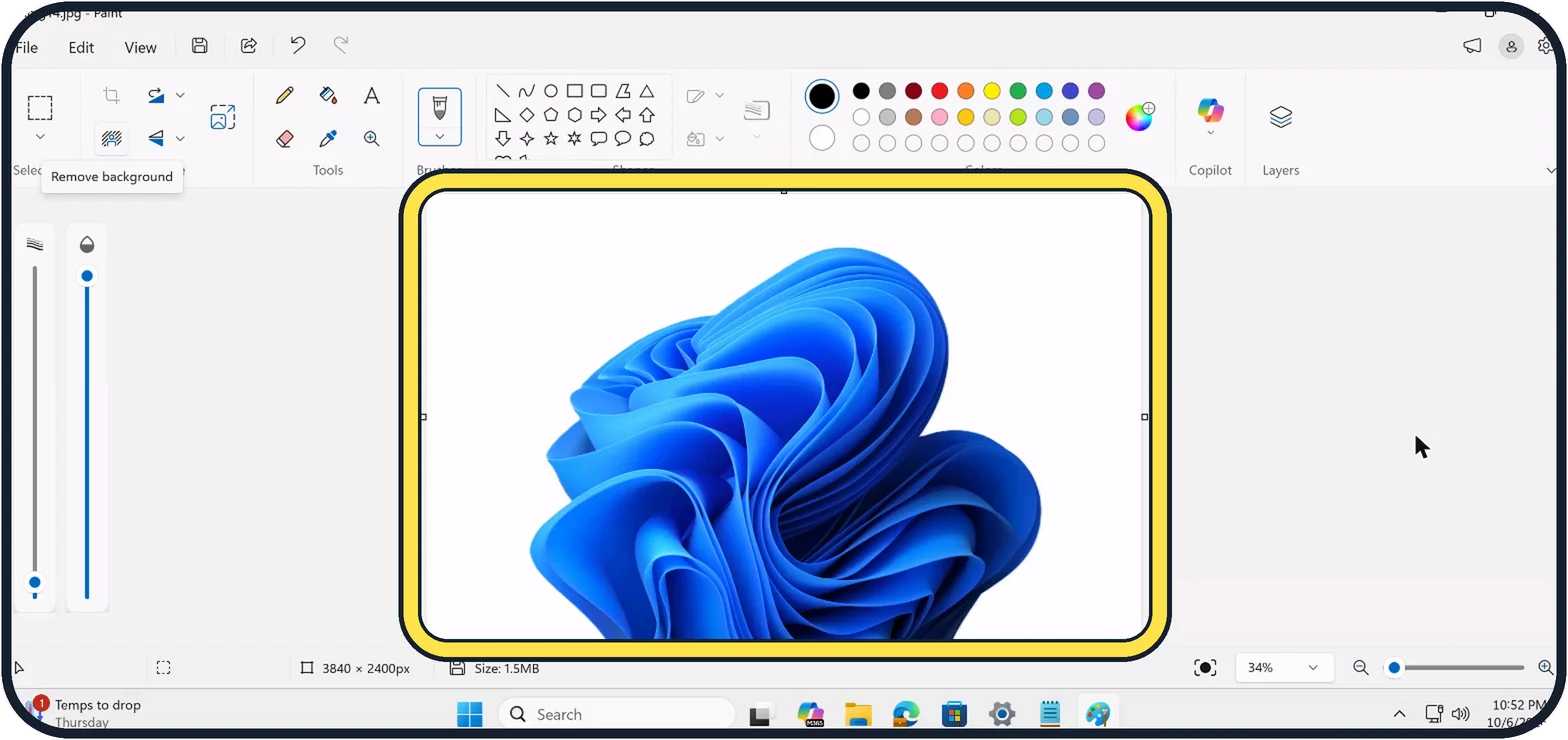The width and height of the screenshot is (1568, 740).
Task: Open the Resize and Skew image icon
Action: tap(222, 117)
